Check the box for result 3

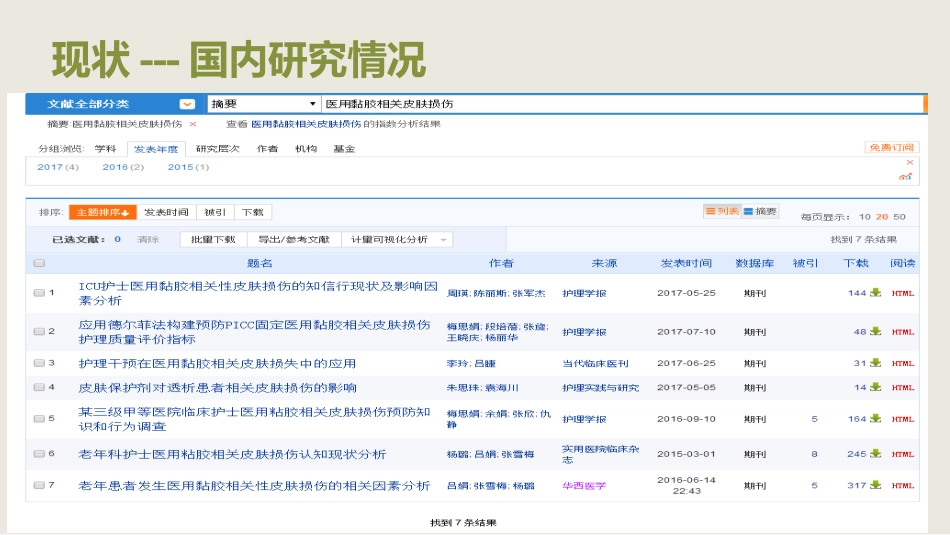coord(39,363)
